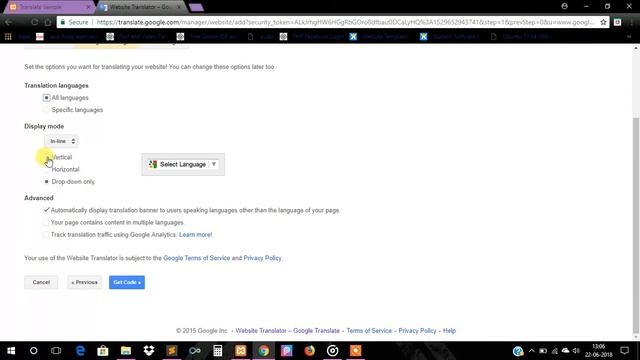Launch Microsoft Edge from taskbar

coord(80,351)
